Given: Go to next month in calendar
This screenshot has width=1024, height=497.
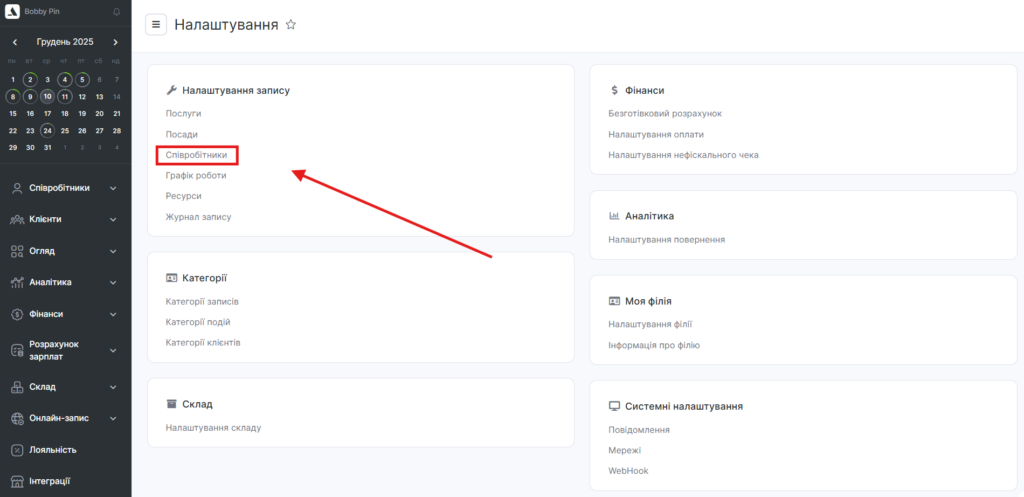Looking at the screenshot, I should point(116,42).
